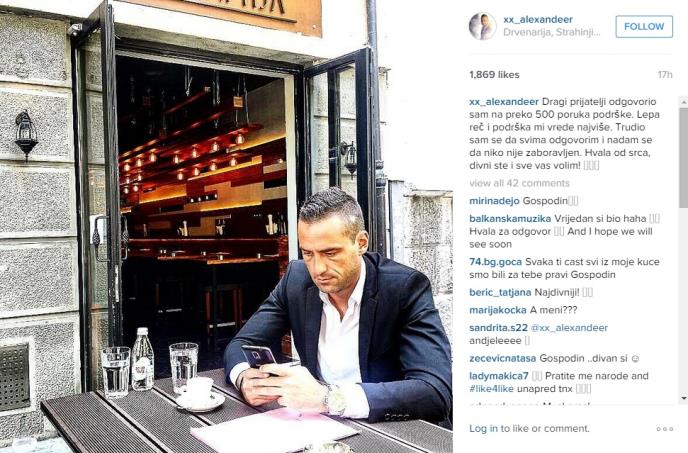Open marijakocka commenter profile
Image resolution: width=688 pixels, height=453 pixels.
coord(498,310)
